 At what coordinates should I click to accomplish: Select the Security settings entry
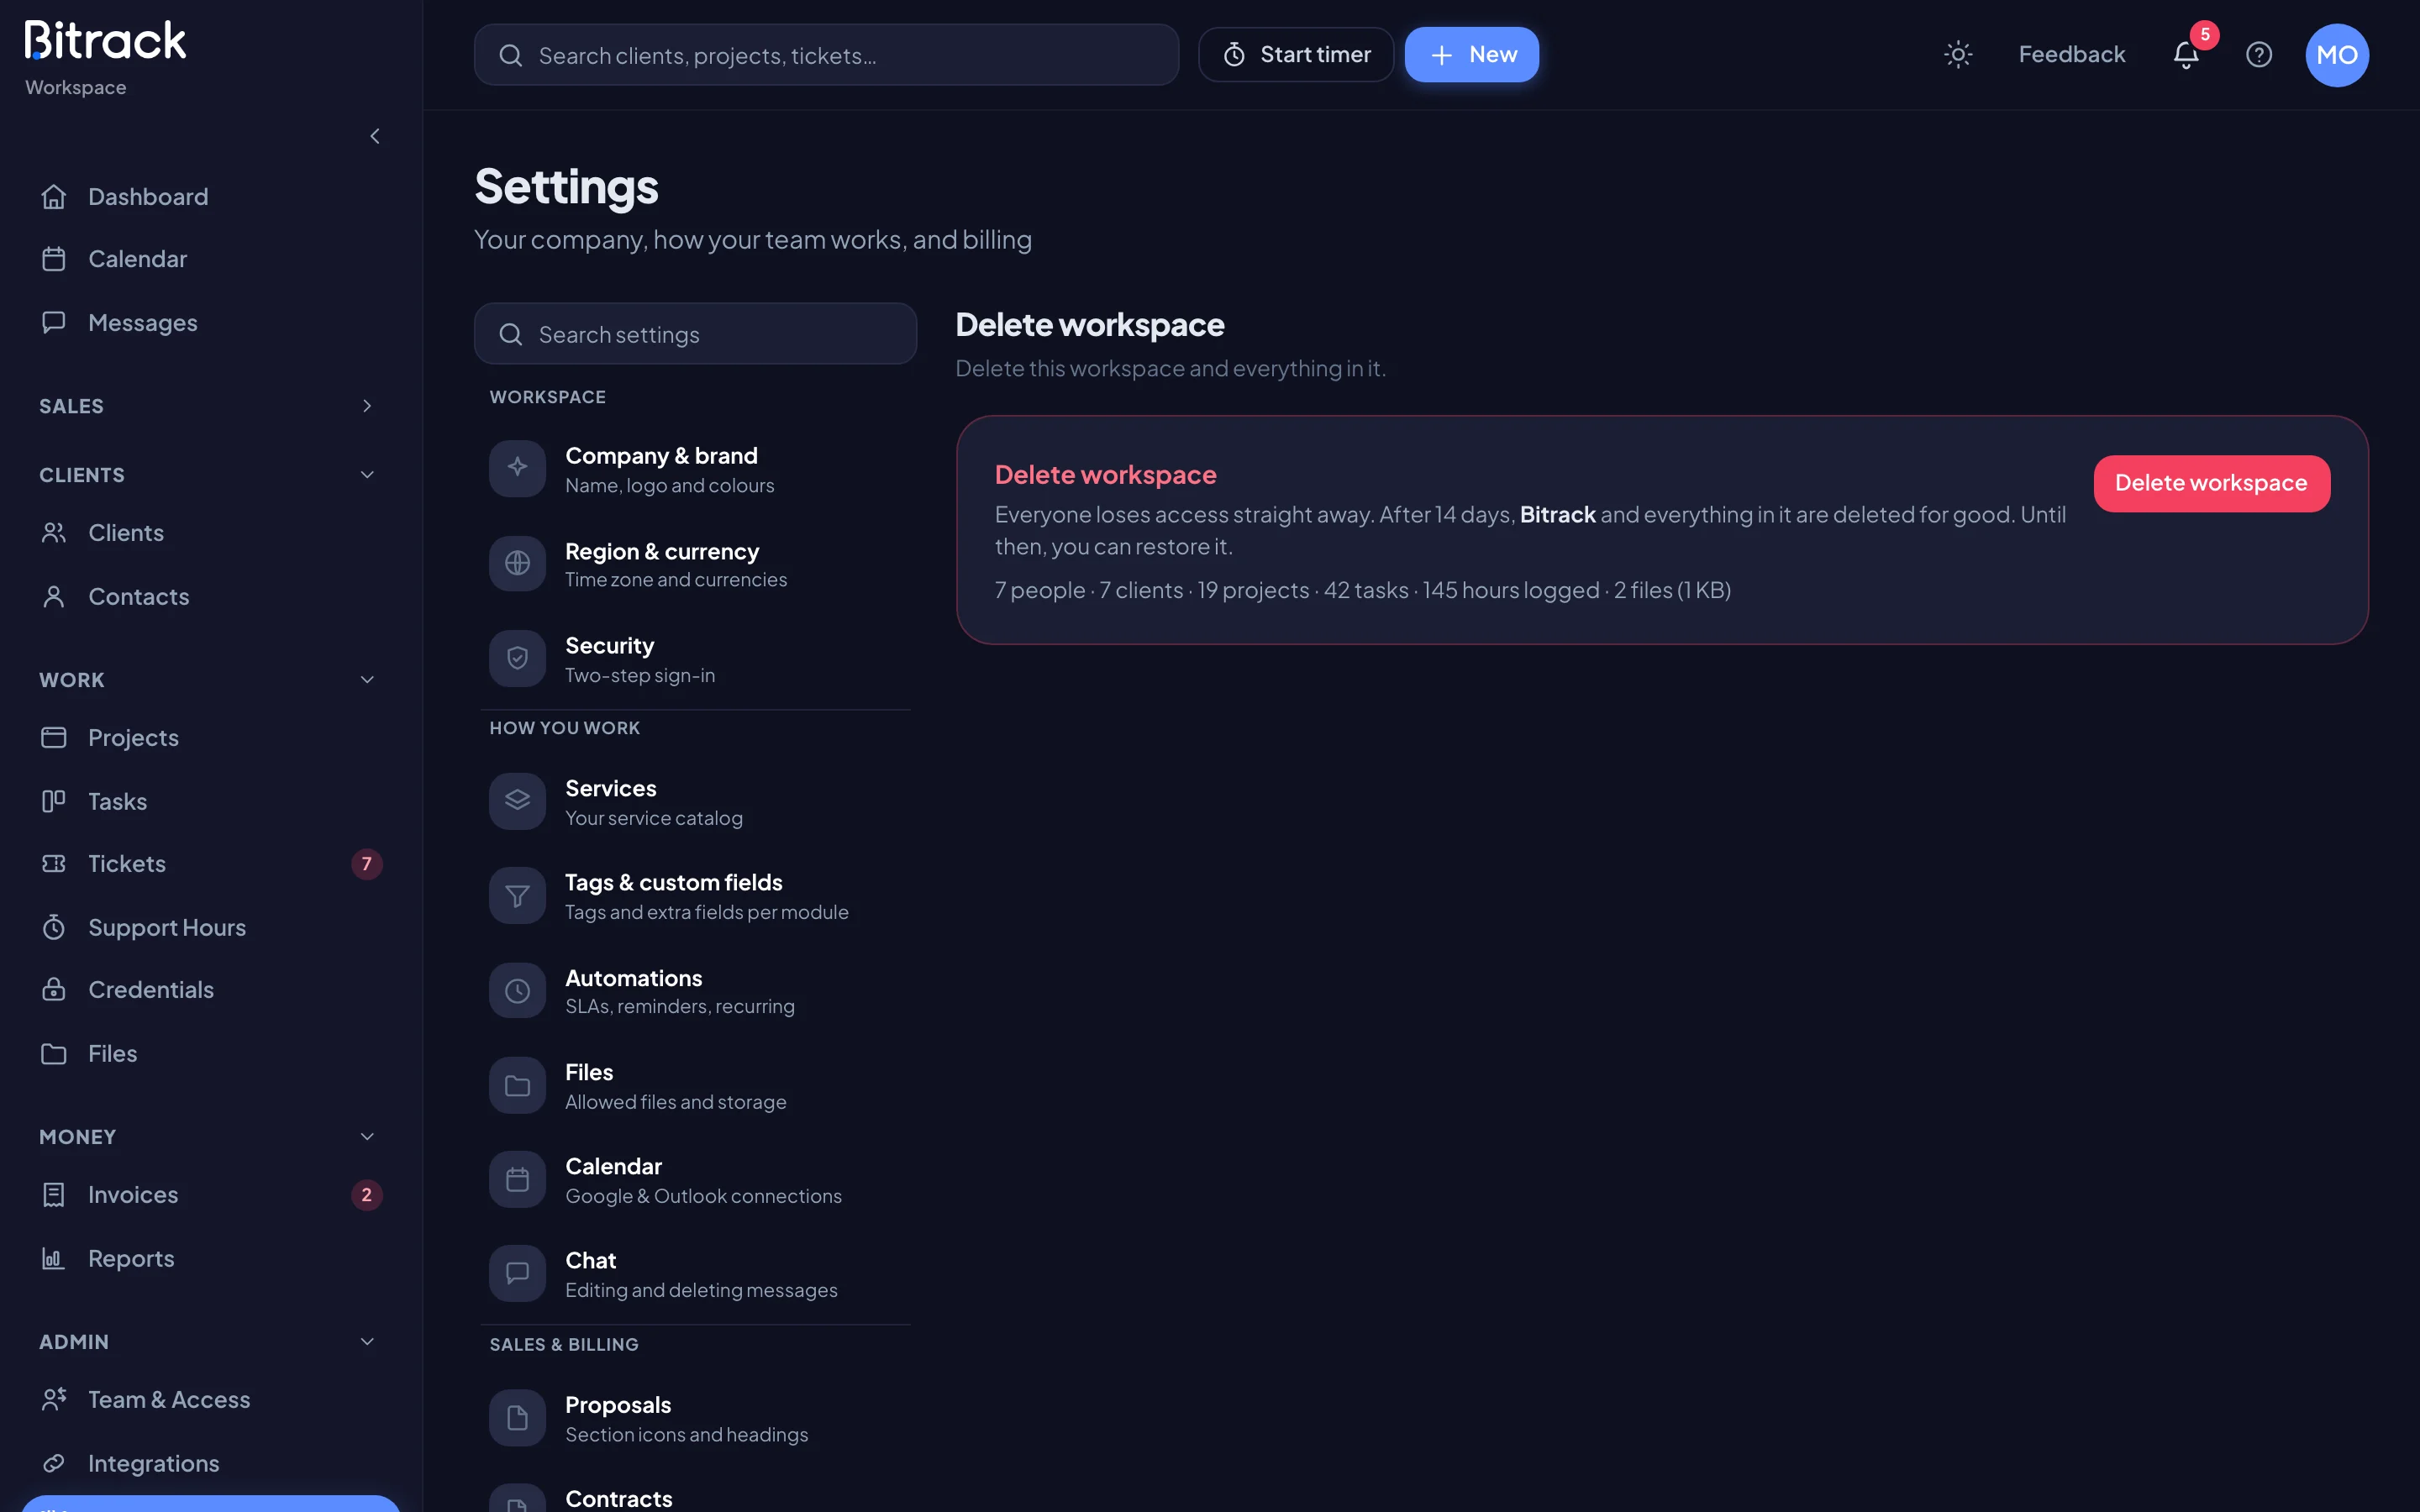tap(695, 659)
